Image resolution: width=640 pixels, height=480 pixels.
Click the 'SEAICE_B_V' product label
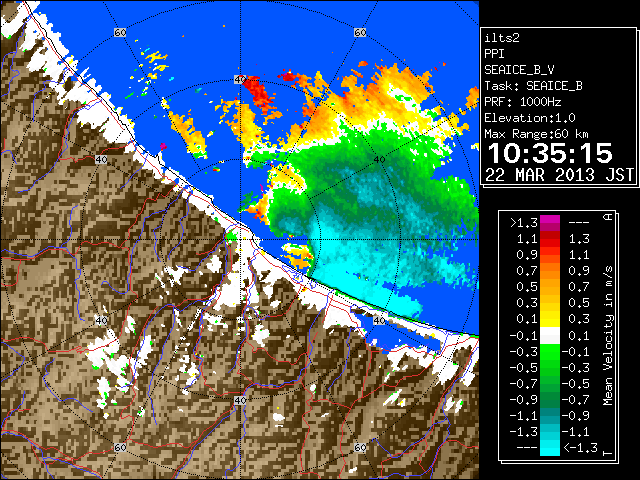[519, 70]
